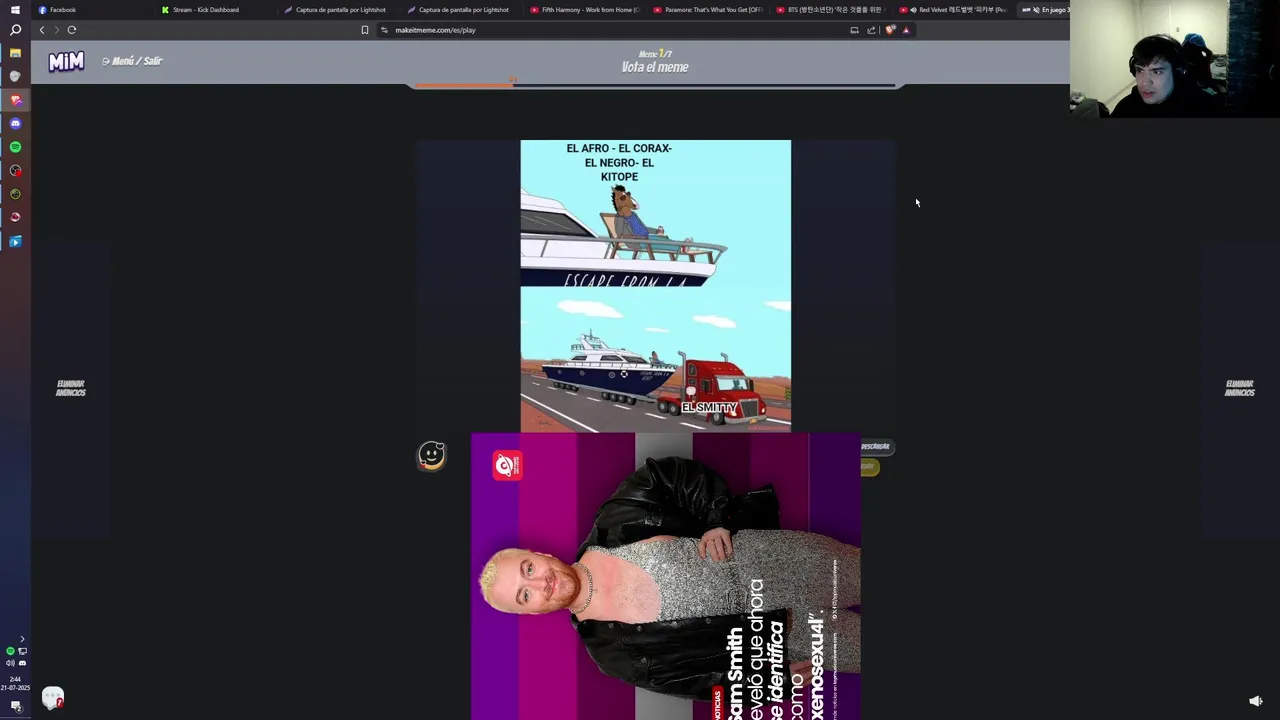Open Spotify from the taskbar
The image size is (1280, 720).
tap(15, 147)
